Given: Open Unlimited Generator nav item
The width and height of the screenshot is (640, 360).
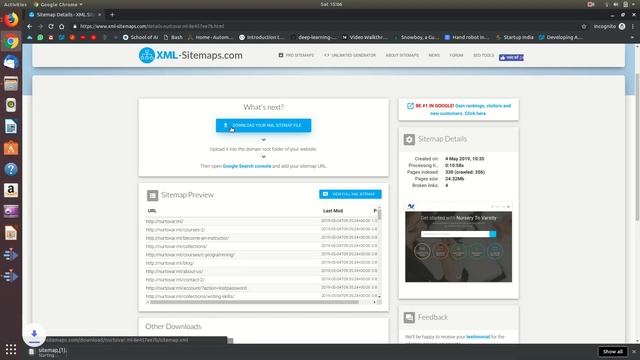Looking at the screenshot, I should 350,55.
